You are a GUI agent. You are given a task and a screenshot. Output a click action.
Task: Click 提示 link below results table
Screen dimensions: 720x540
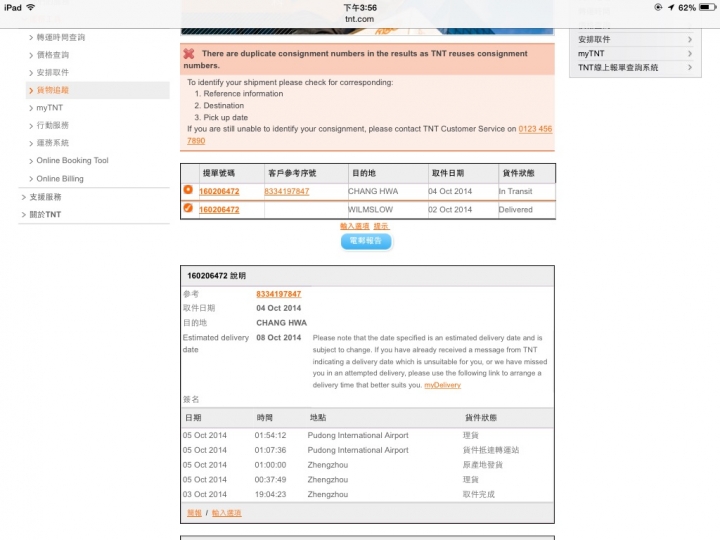tap(381, 226)
